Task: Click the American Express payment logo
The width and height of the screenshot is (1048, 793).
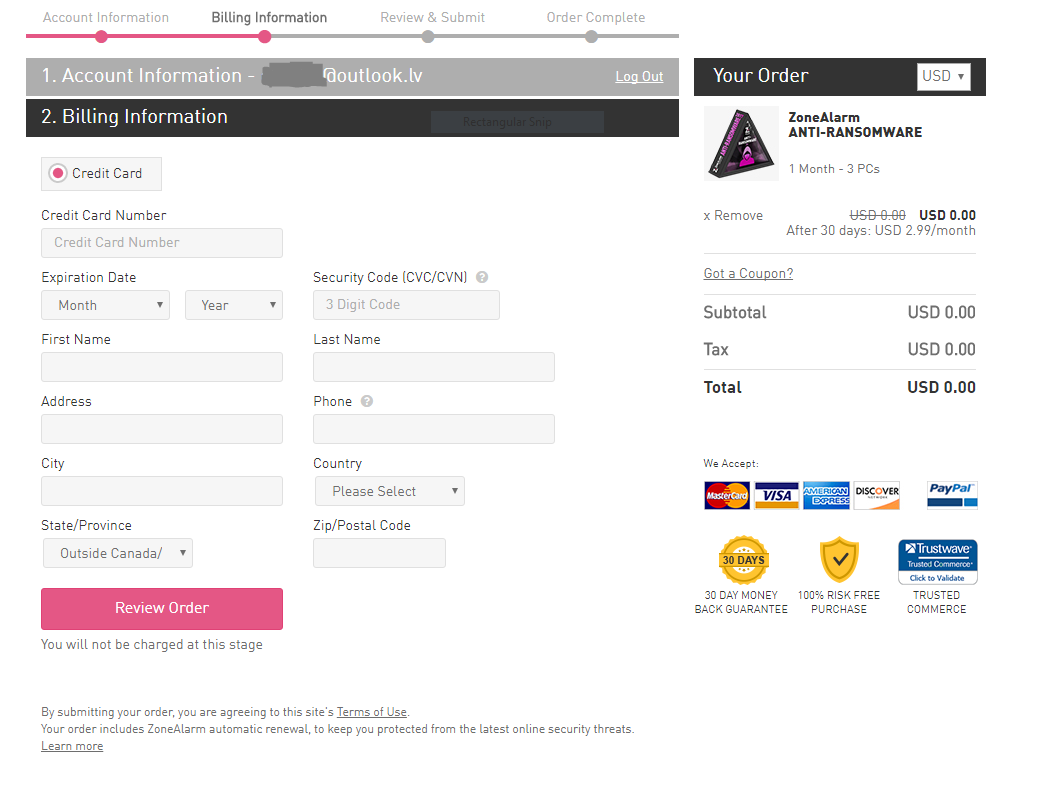Action: (x=826, y=495)
